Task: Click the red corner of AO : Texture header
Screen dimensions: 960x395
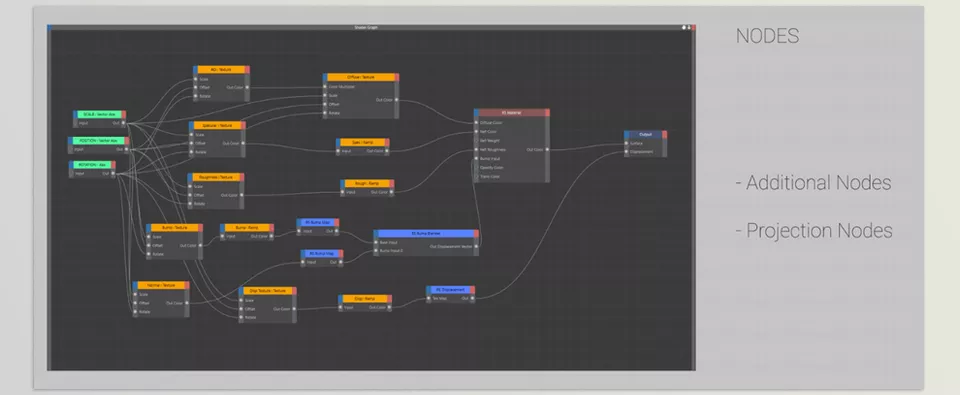Action: [x=247, y=70]
